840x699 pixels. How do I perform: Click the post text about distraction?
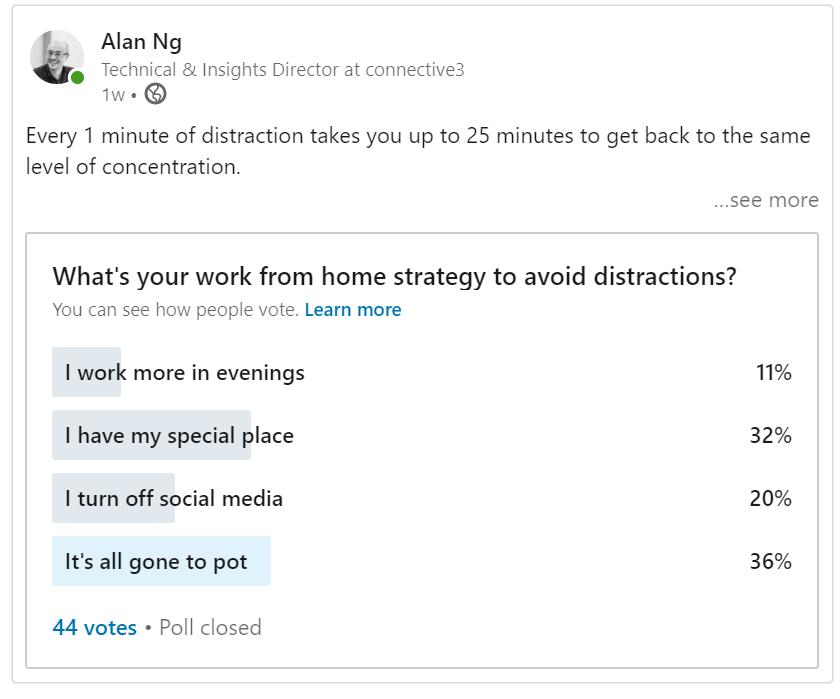[x=418, y=151]
